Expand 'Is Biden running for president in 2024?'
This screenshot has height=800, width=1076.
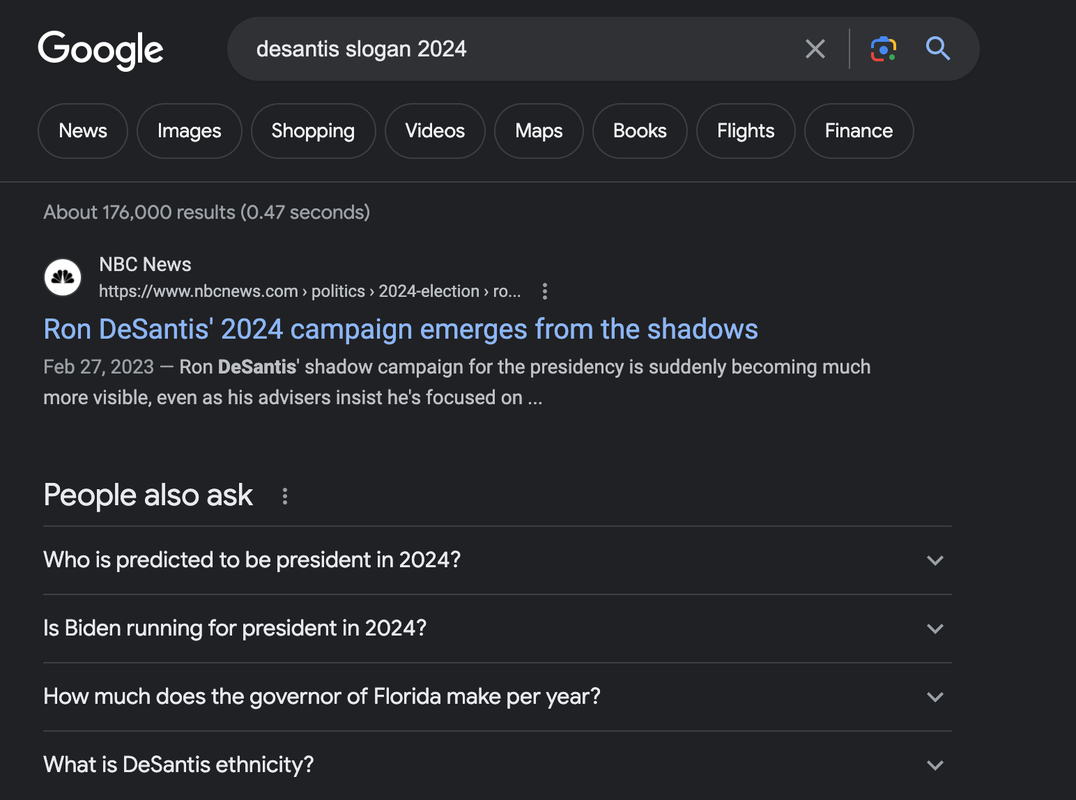pos(498,628)
